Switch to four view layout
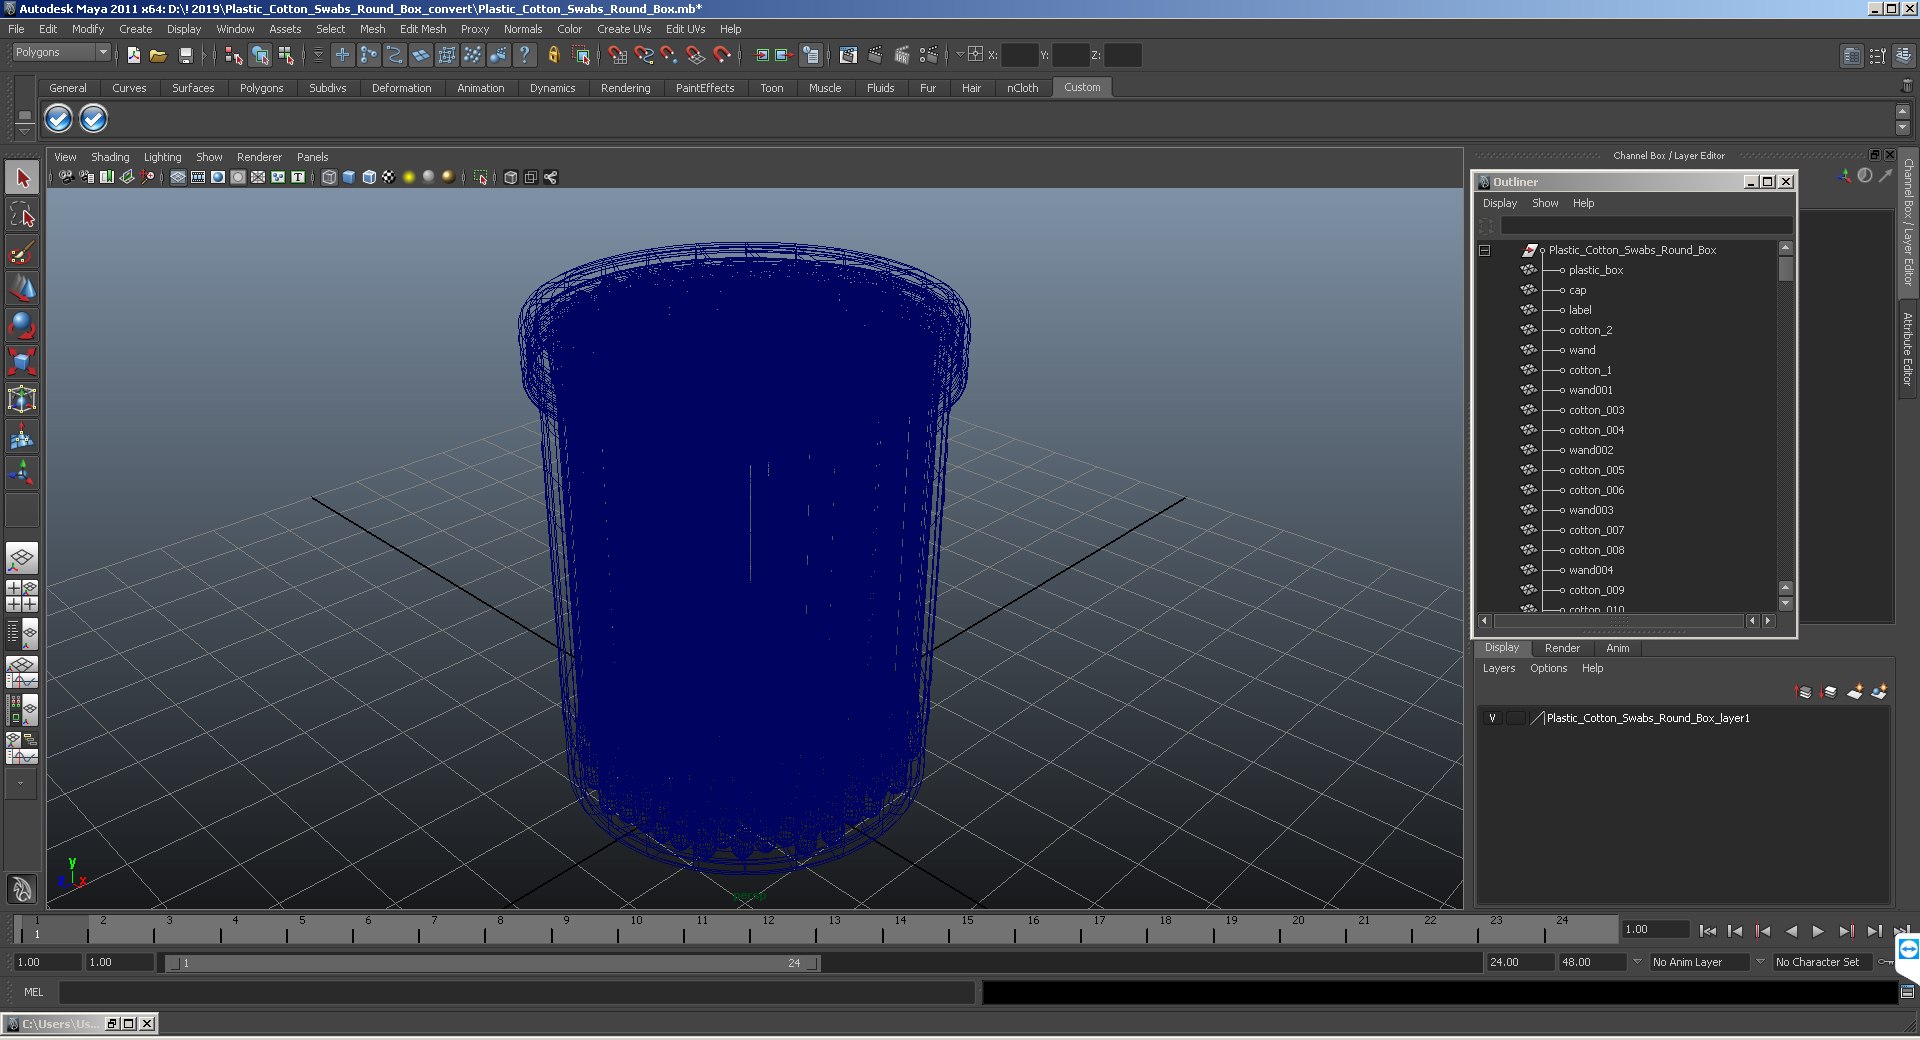 pos(22,596)
